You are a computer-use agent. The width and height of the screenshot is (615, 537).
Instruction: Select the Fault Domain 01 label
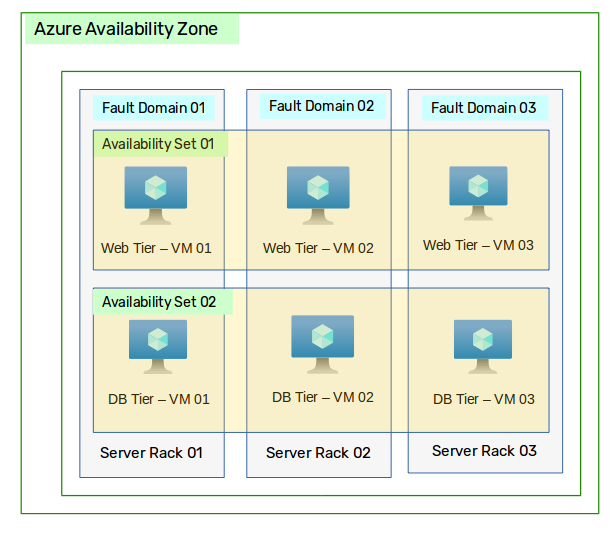[x=154, y=108]
